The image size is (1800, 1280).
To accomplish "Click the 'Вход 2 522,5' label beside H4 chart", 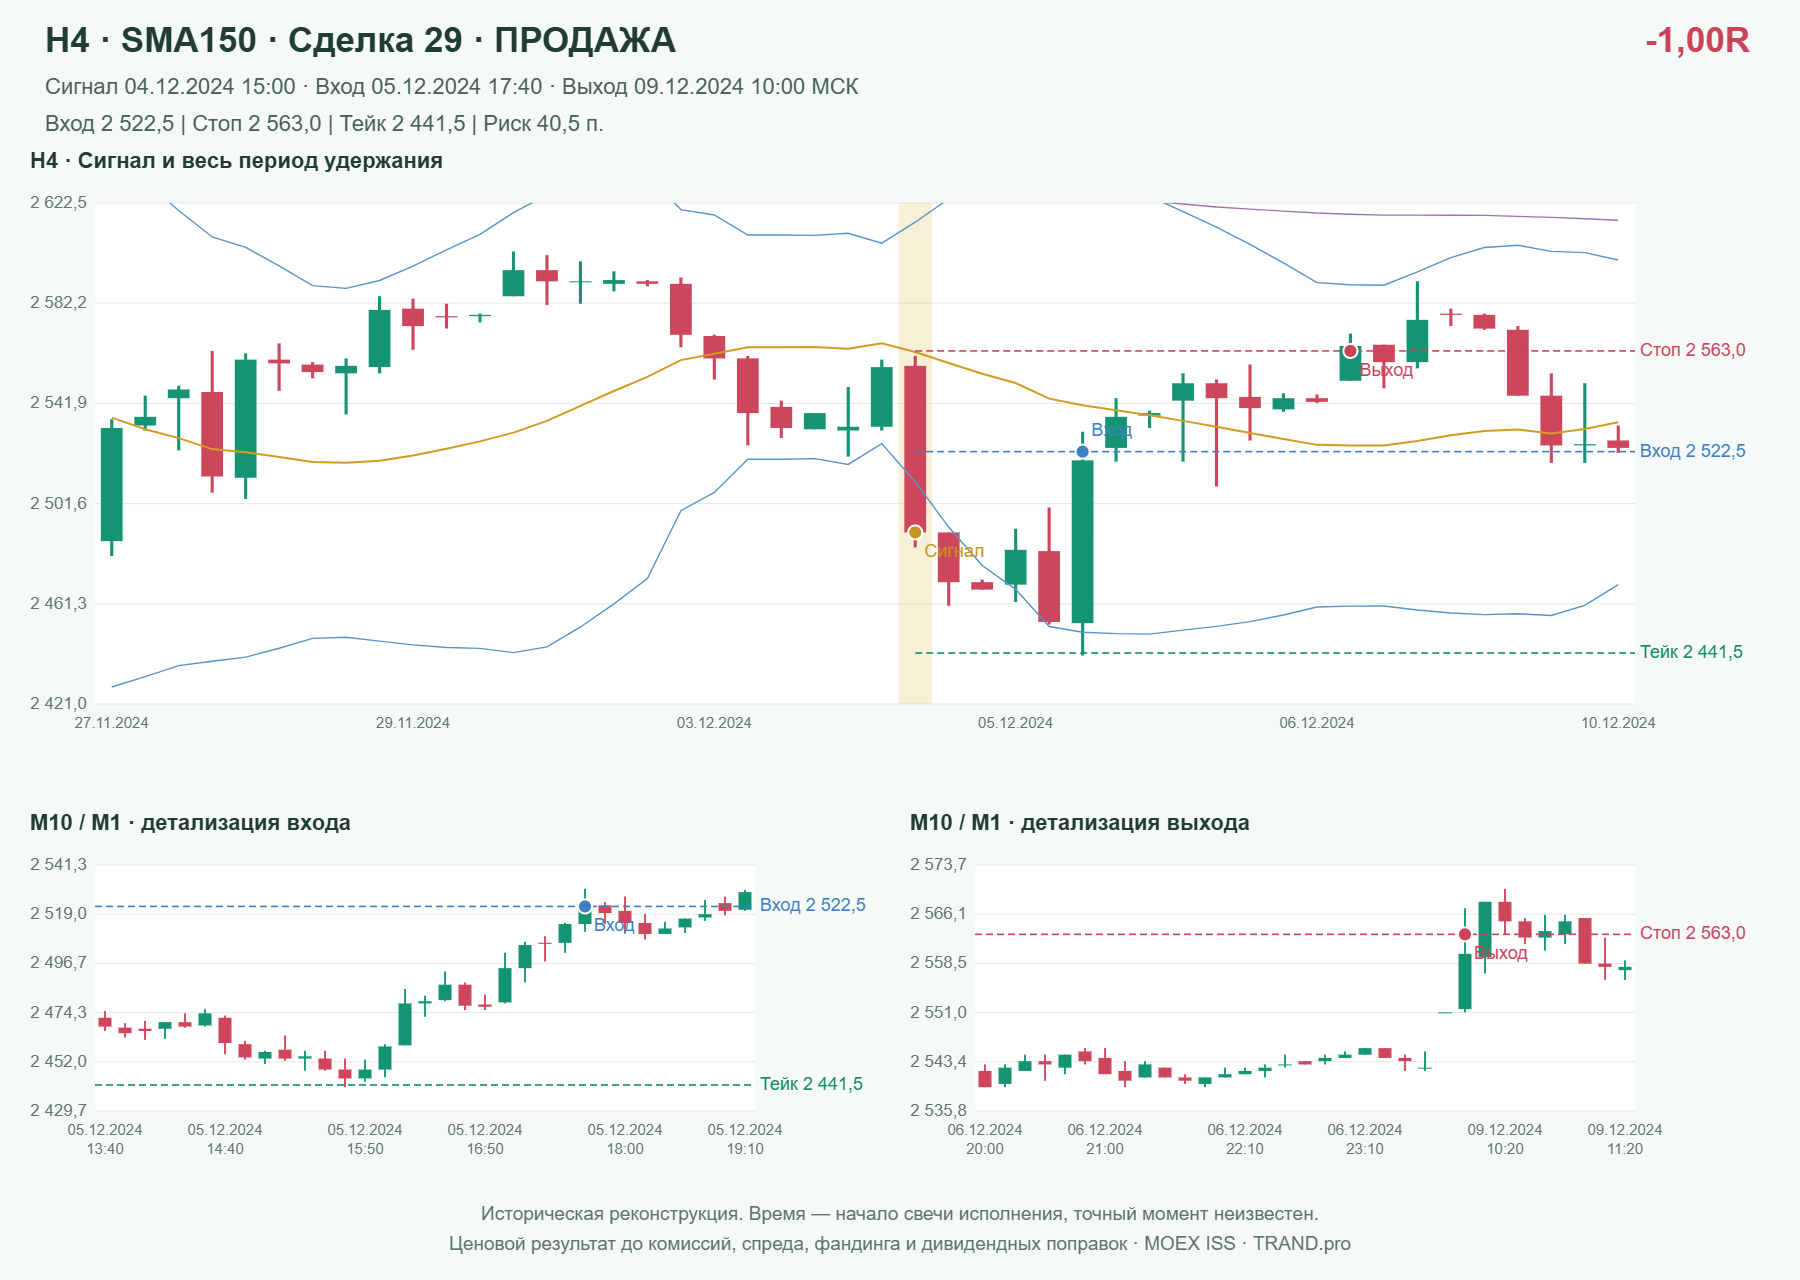I will (x=1692, y=451).
